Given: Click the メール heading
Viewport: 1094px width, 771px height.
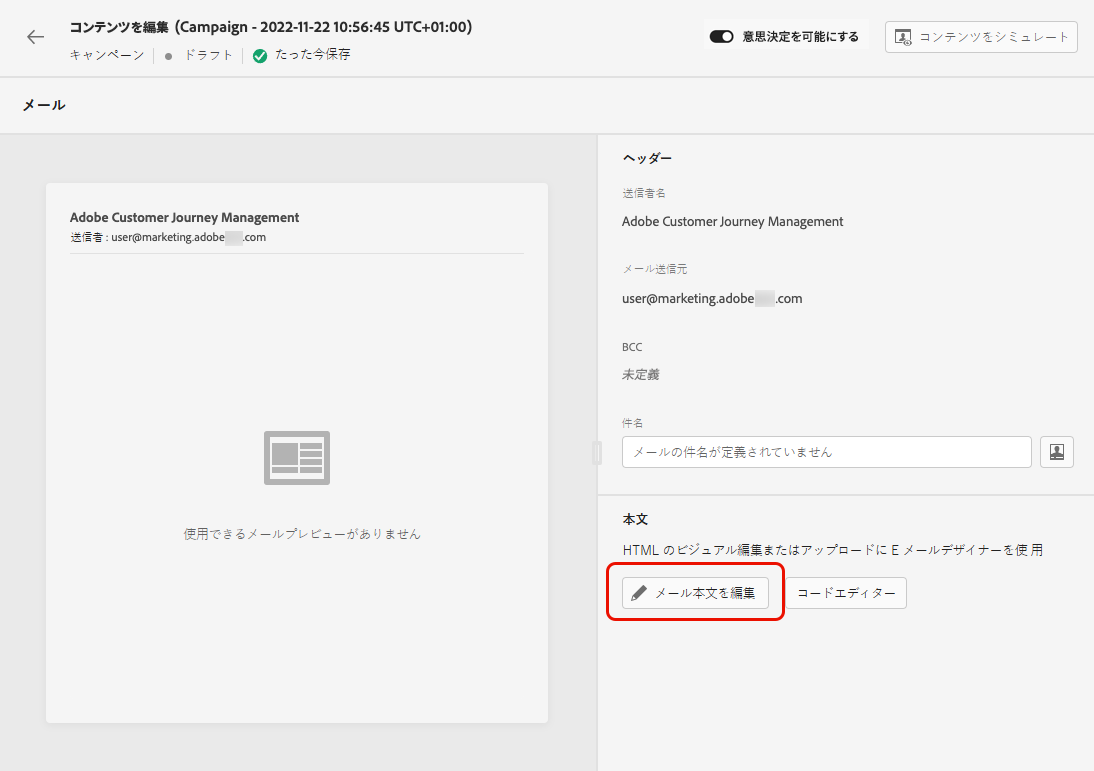Looking at the screenshot, I should click(x=44, y=105).
